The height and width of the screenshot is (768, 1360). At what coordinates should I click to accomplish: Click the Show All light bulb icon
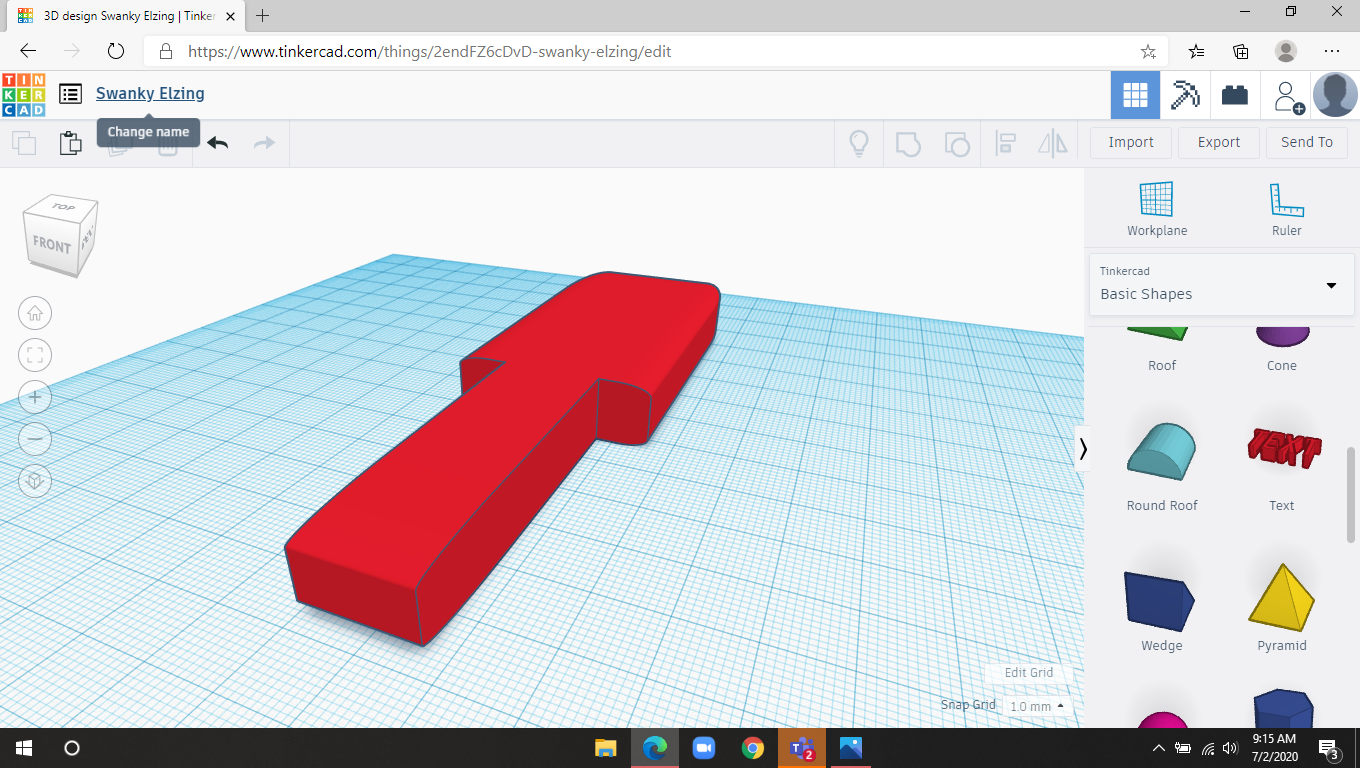858,143
